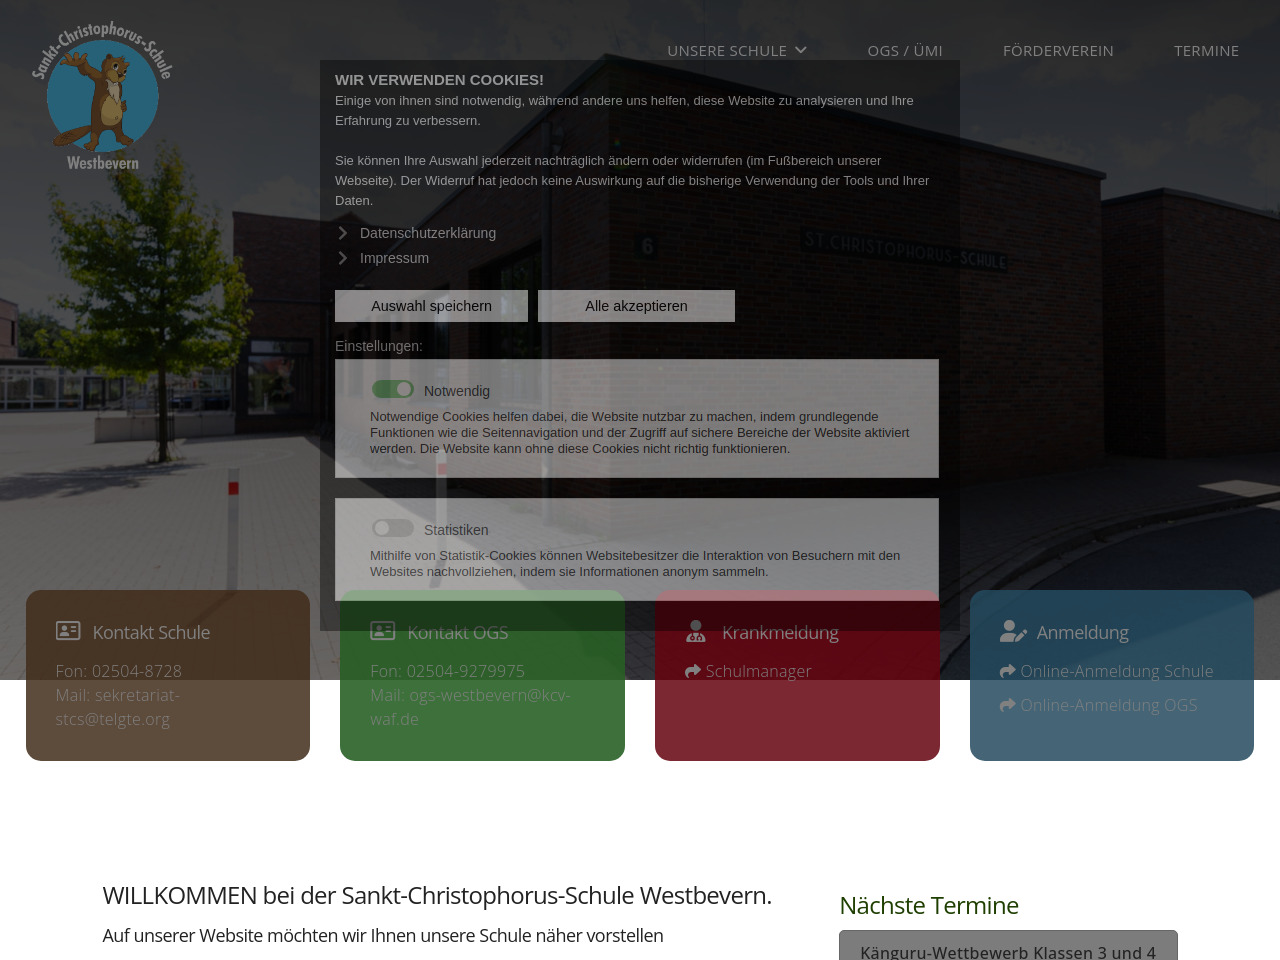Toggle the Notwendig cookies switch
The height and width of the screenshot is (960, 1280).
(393, 389)
